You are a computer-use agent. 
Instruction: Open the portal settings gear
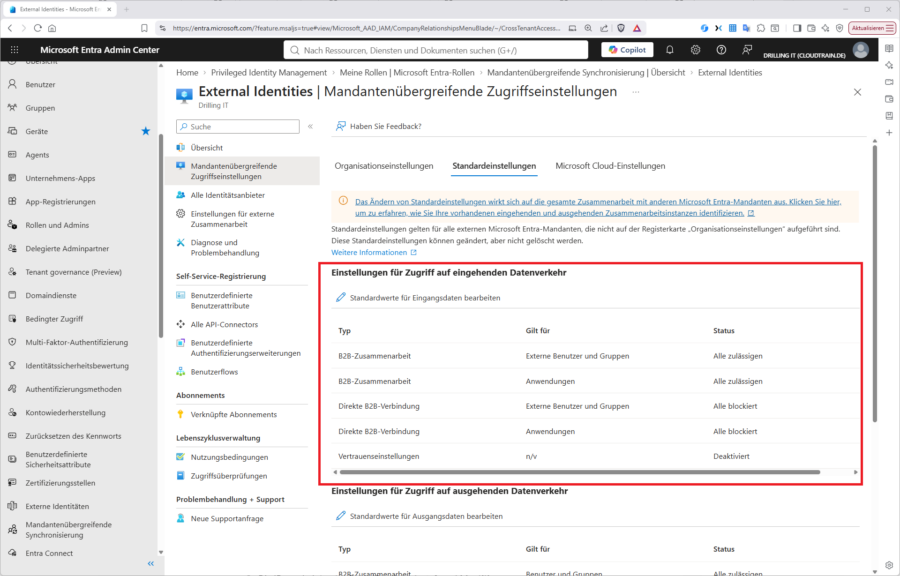point(695,50)
